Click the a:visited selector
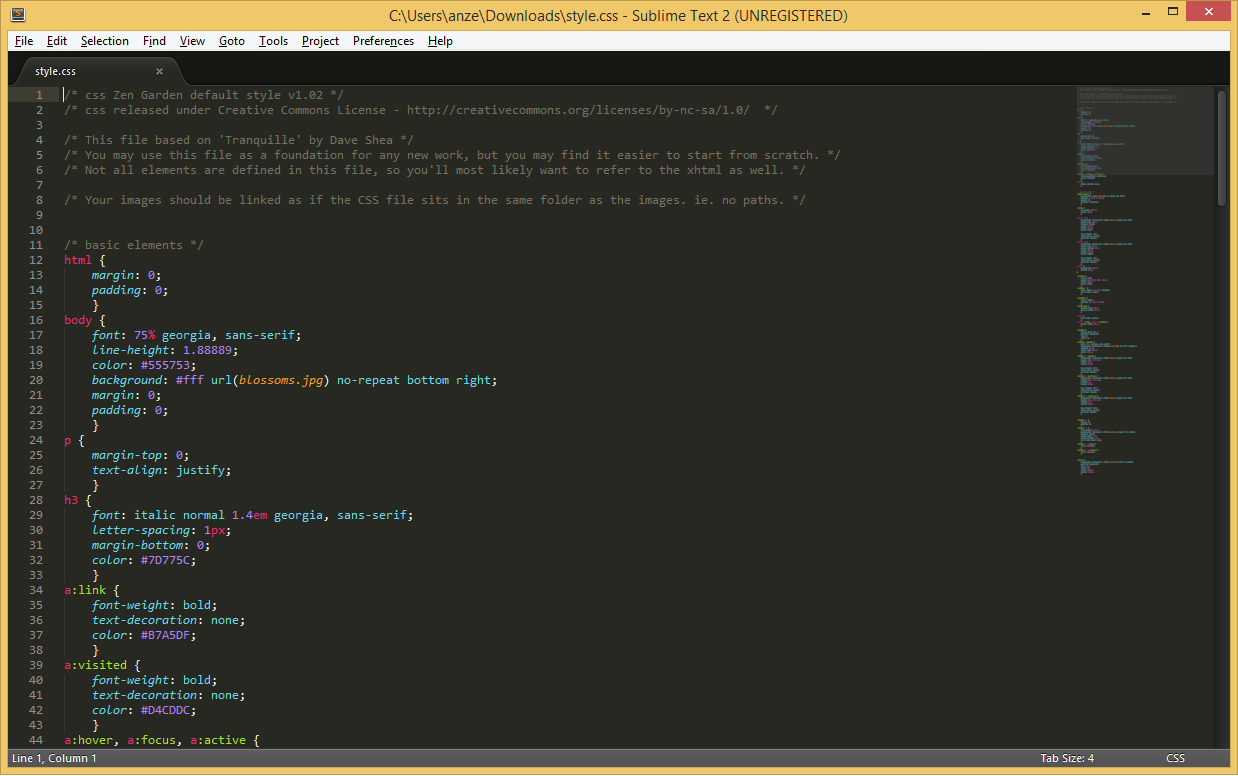 96,665
